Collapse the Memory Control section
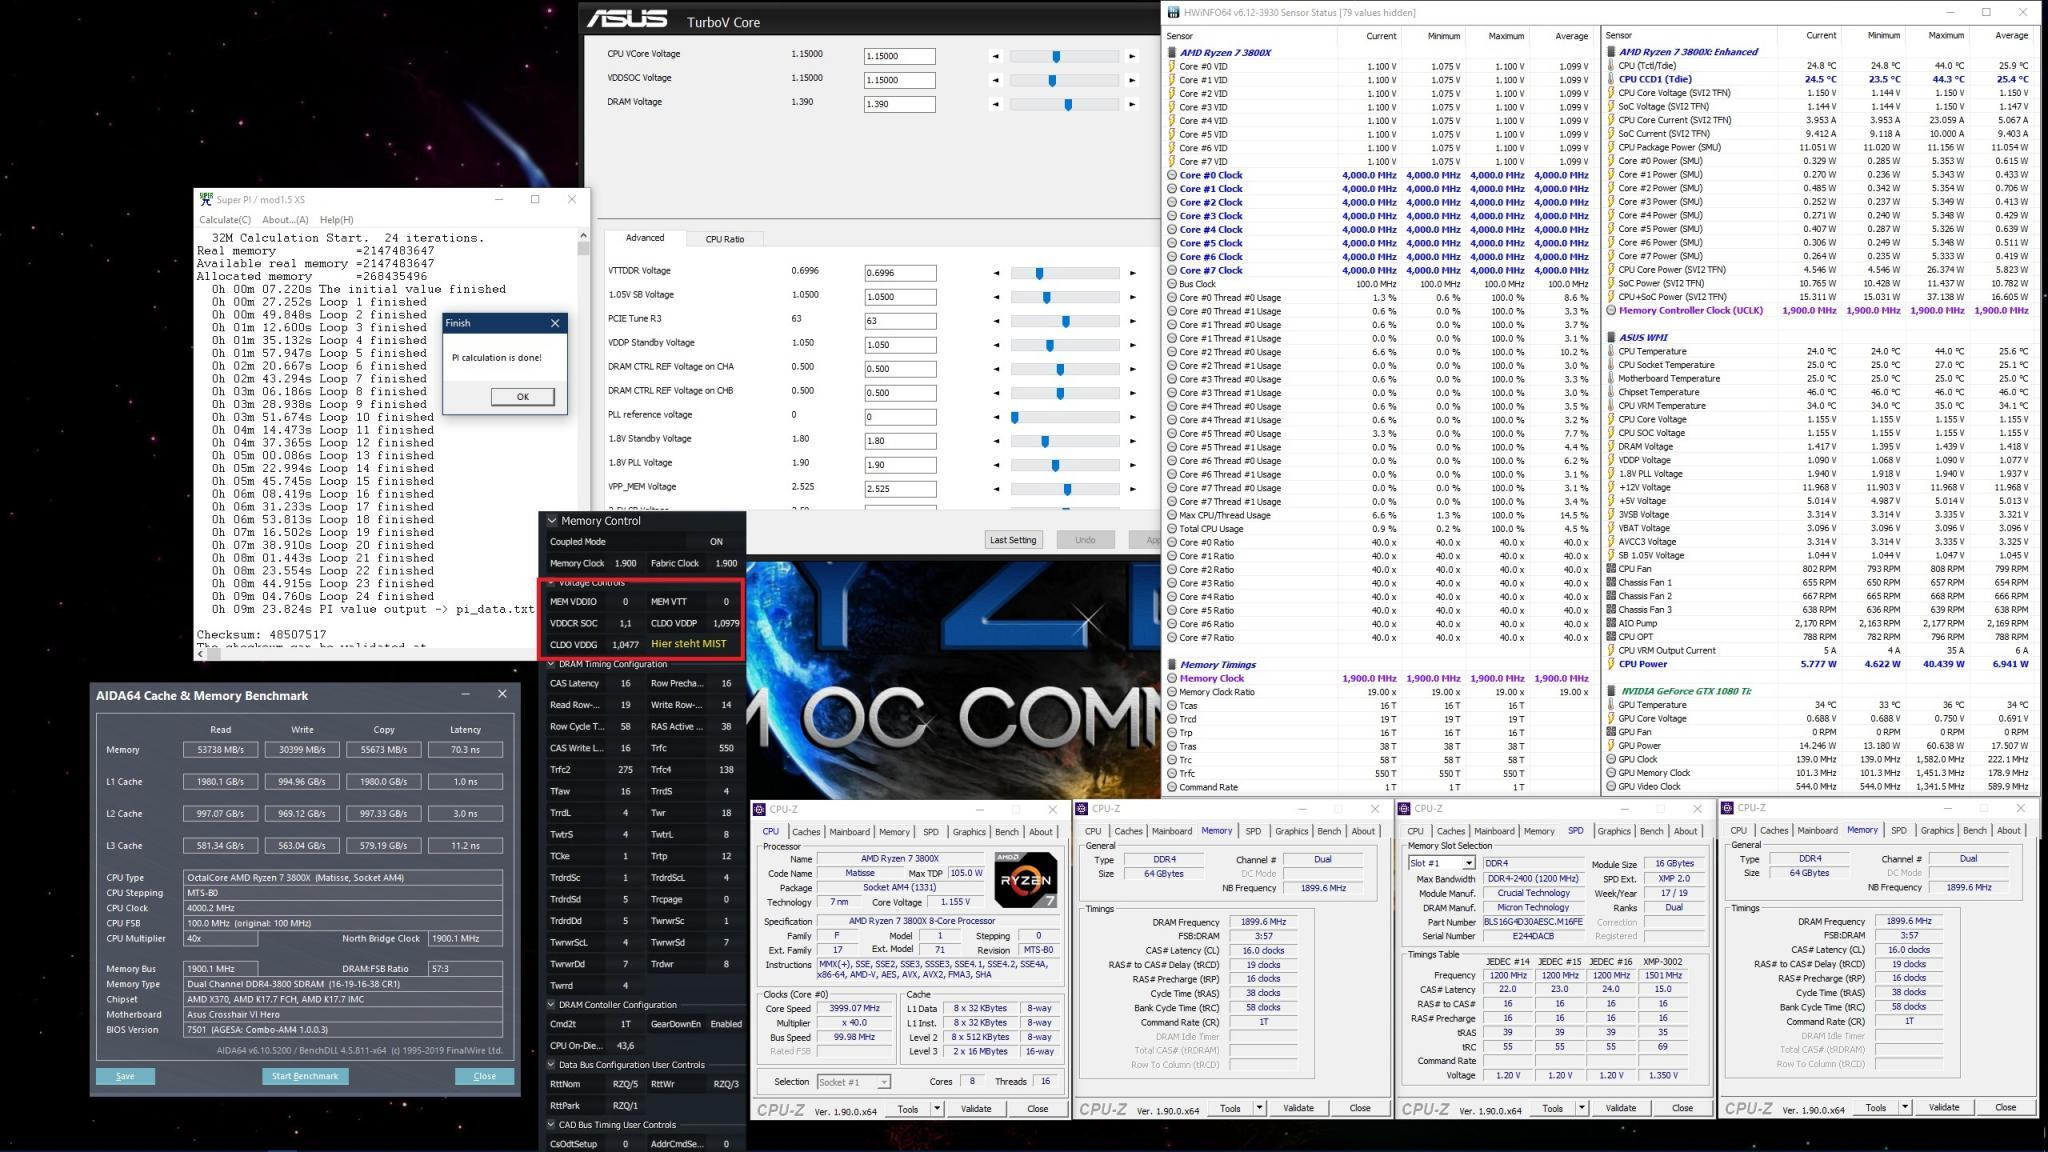 (551, 521)
